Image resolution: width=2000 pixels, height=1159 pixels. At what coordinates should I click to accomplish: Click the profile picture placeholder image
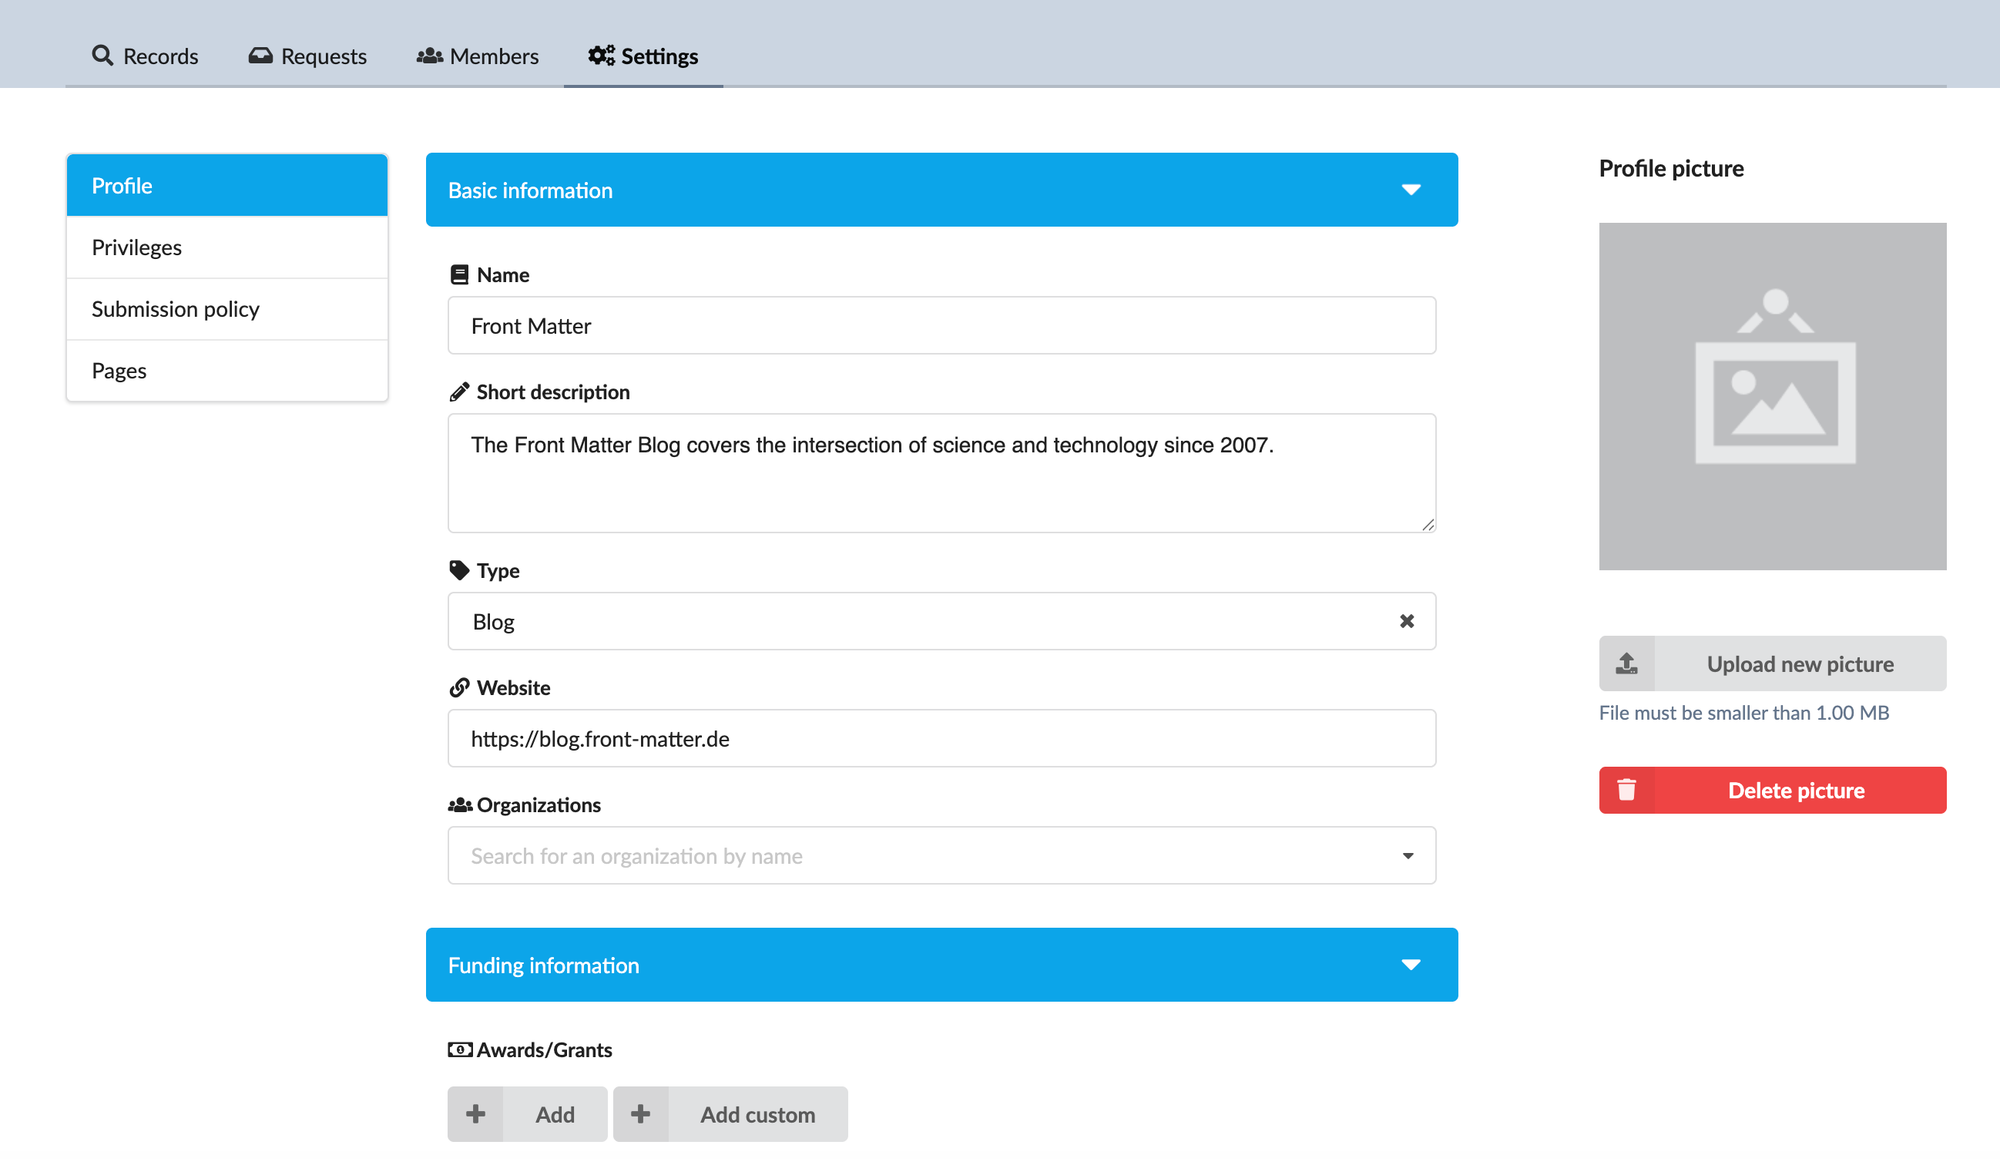pos(1772,396)
